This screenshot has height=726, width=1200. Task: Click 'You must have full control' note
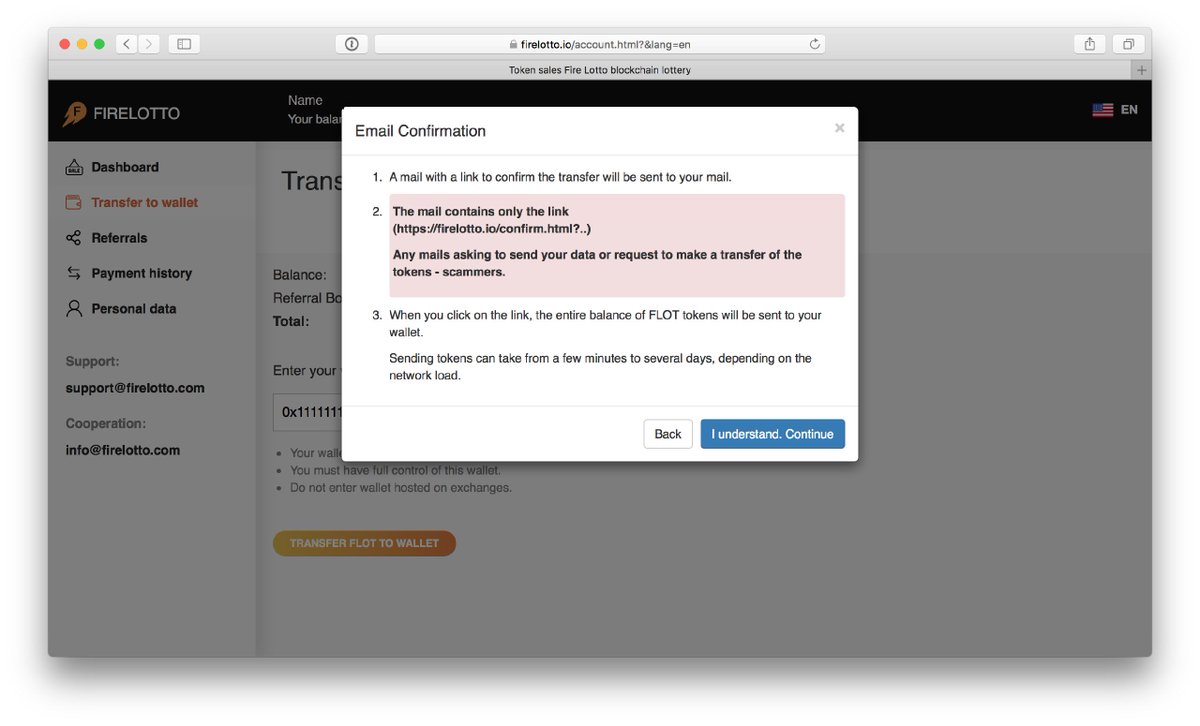395,470
